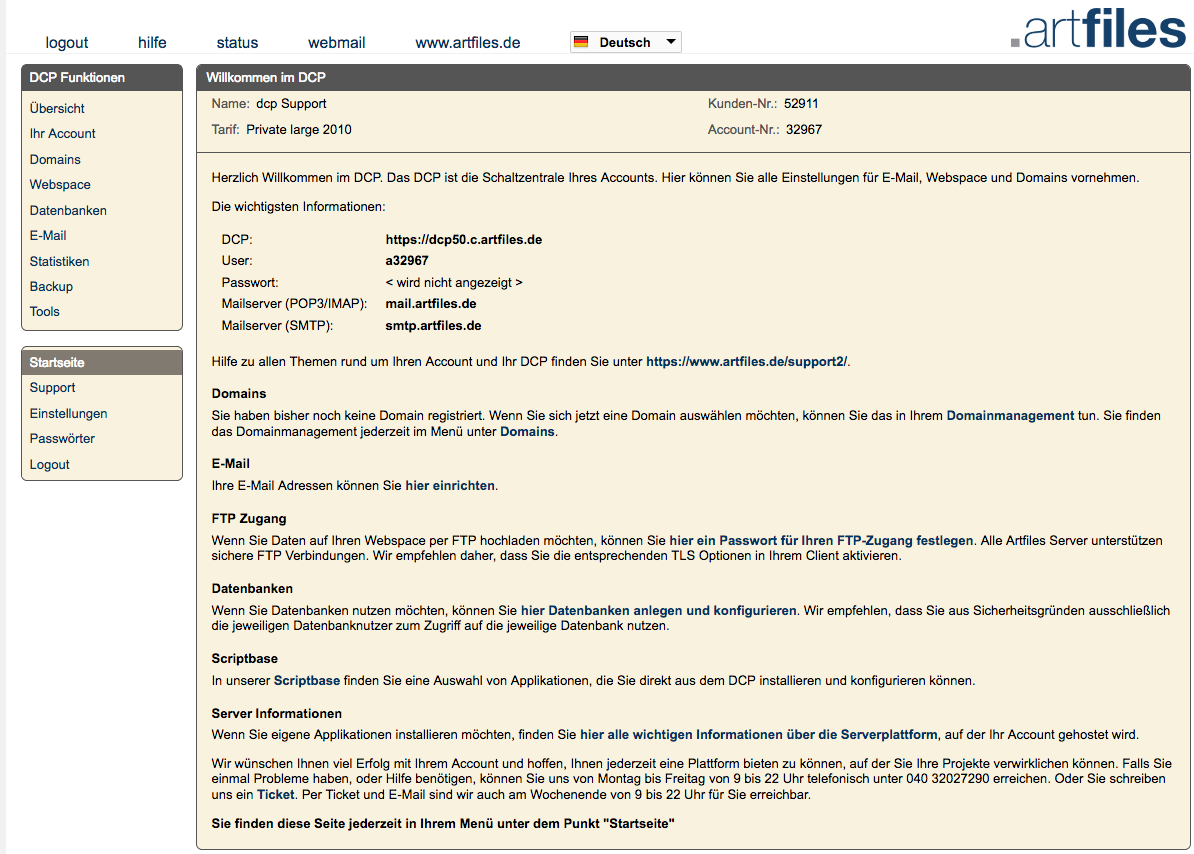Click the FTP Zugang heading
The image size is (1194, 854).
[249, 518]
